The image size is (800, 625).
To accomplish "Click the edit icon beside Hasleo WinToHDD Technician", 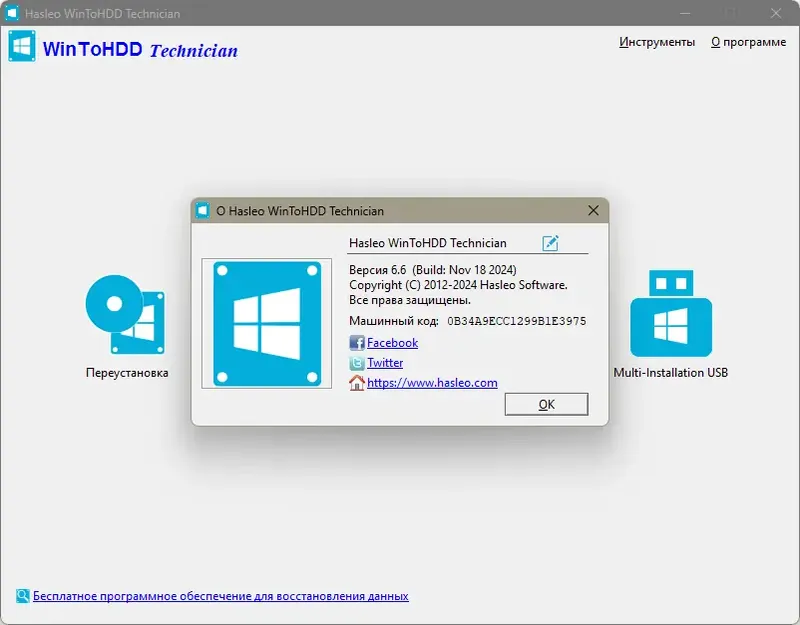I will point(547,243).
